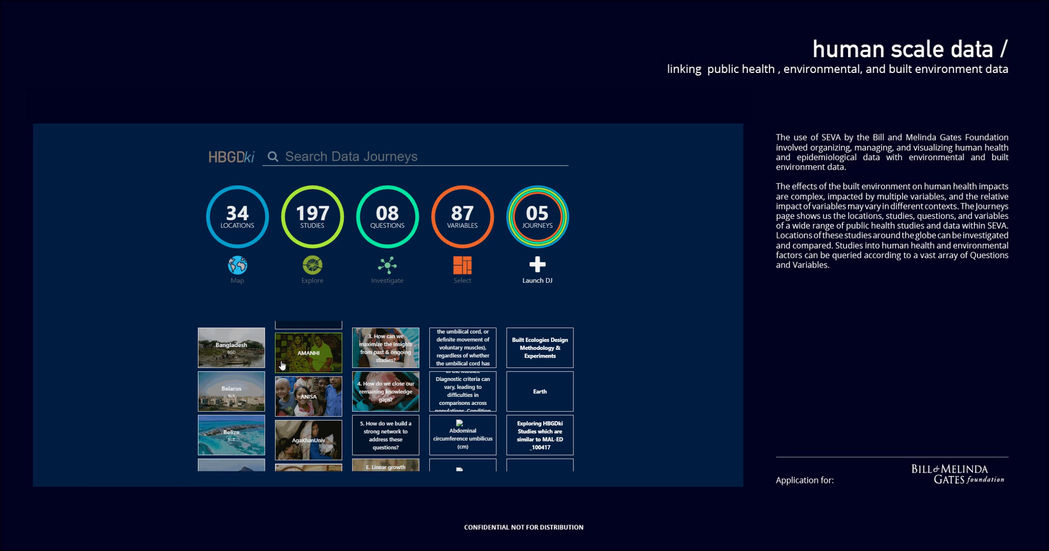This screenshot has width=1049, height=551.
Task: Open the Explore icon under Studies
Action: tap(312, 265)
